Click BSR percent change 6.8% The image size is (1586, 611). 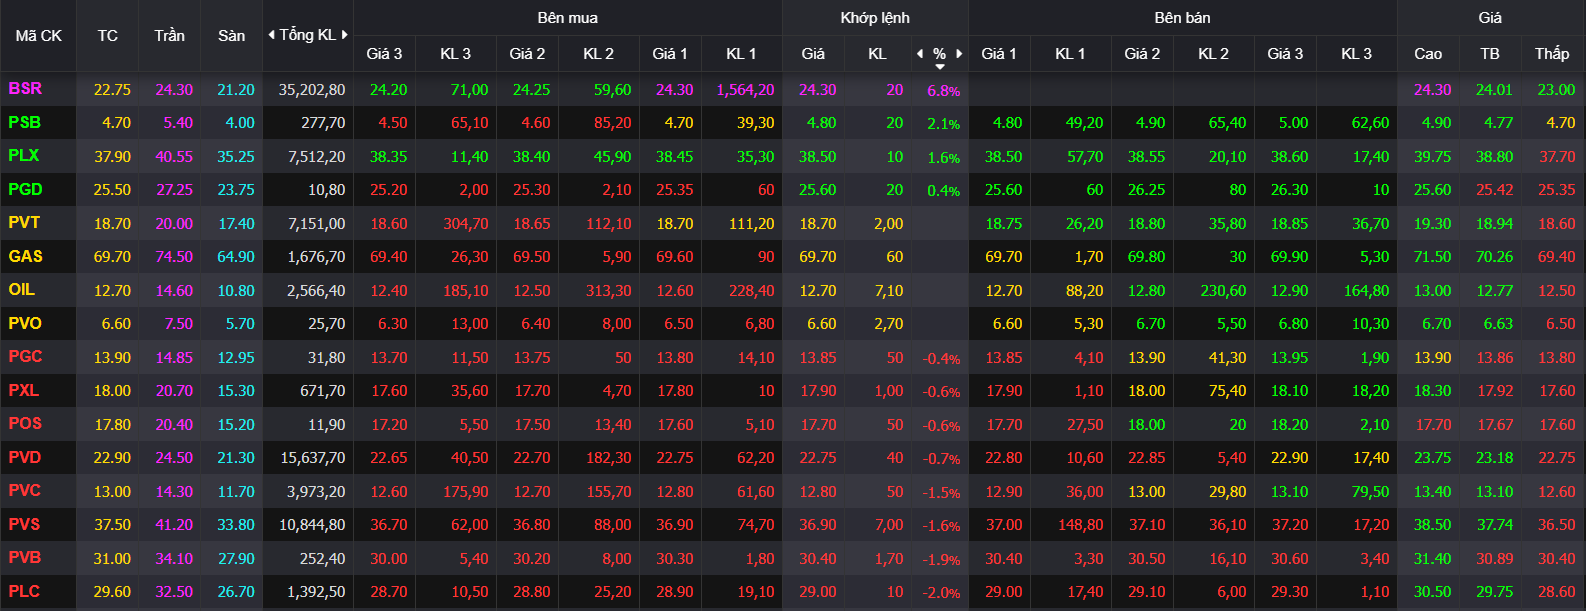click(x=943, y=91)
